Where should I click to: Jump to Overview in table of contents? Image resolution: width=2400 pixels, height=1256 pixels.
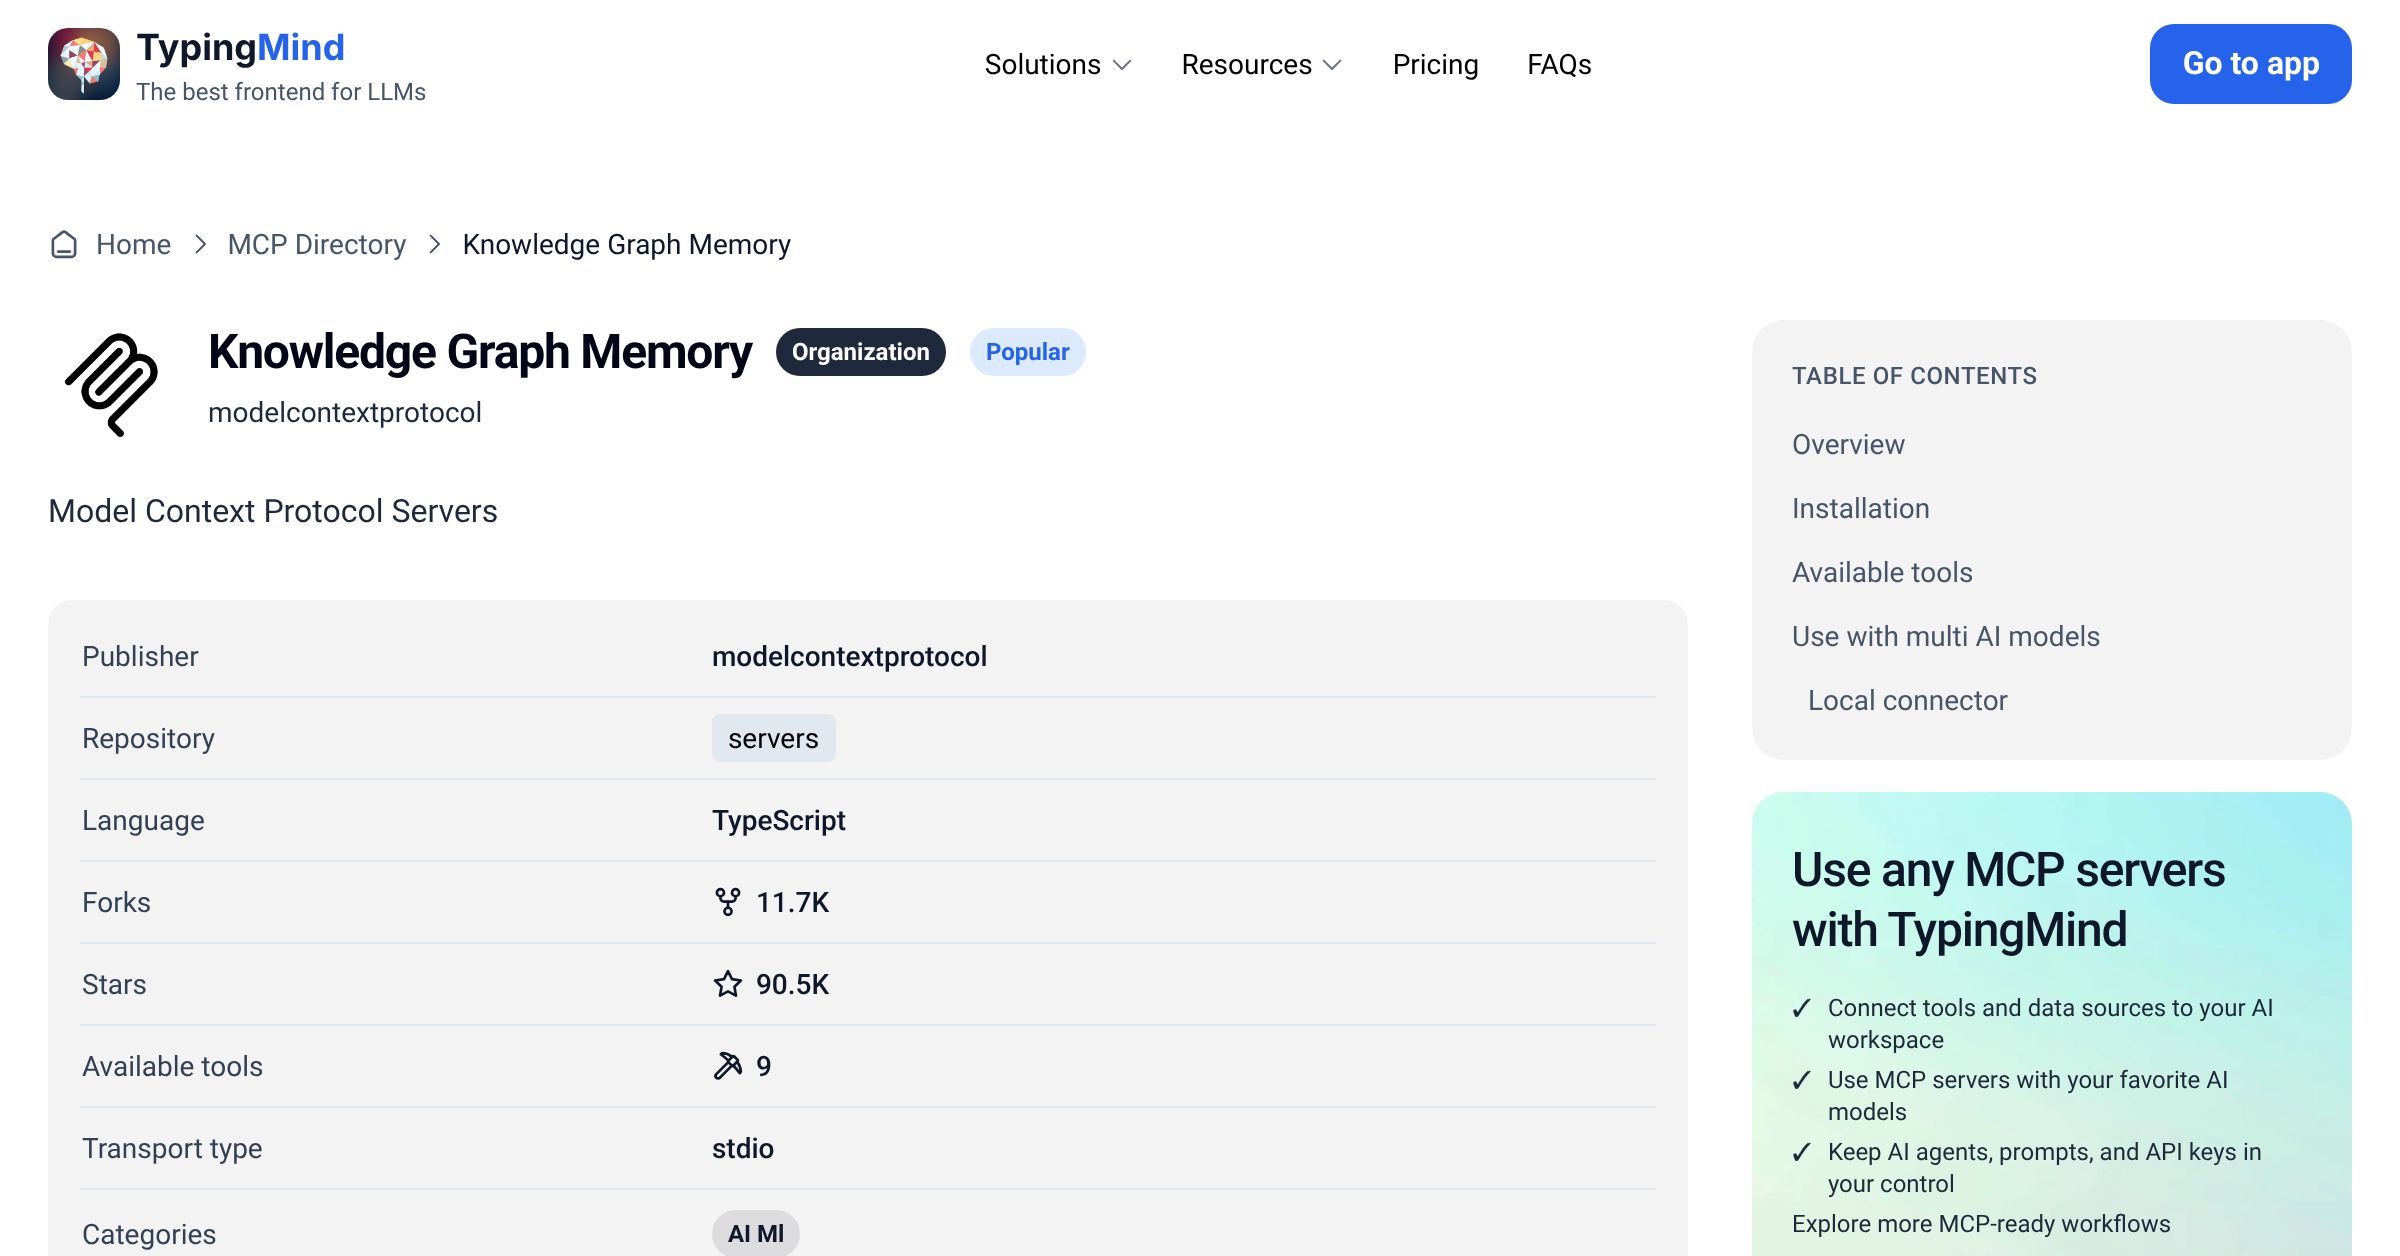click(1848, 444)
